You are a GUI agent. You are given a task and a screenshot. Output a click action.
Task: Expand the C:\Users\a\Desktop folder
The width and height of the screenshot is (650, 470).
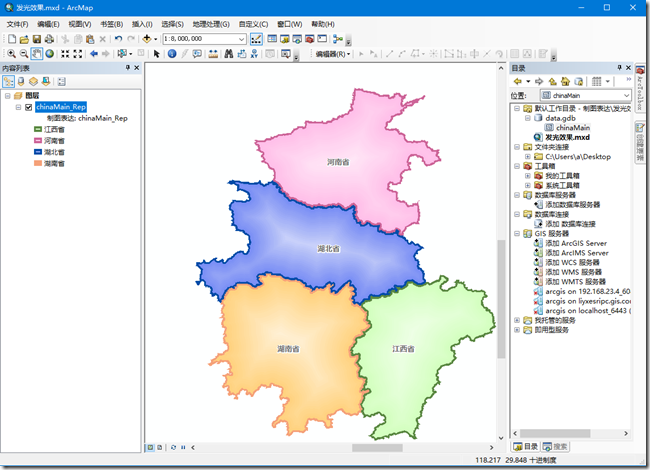(x=528, y=157)
